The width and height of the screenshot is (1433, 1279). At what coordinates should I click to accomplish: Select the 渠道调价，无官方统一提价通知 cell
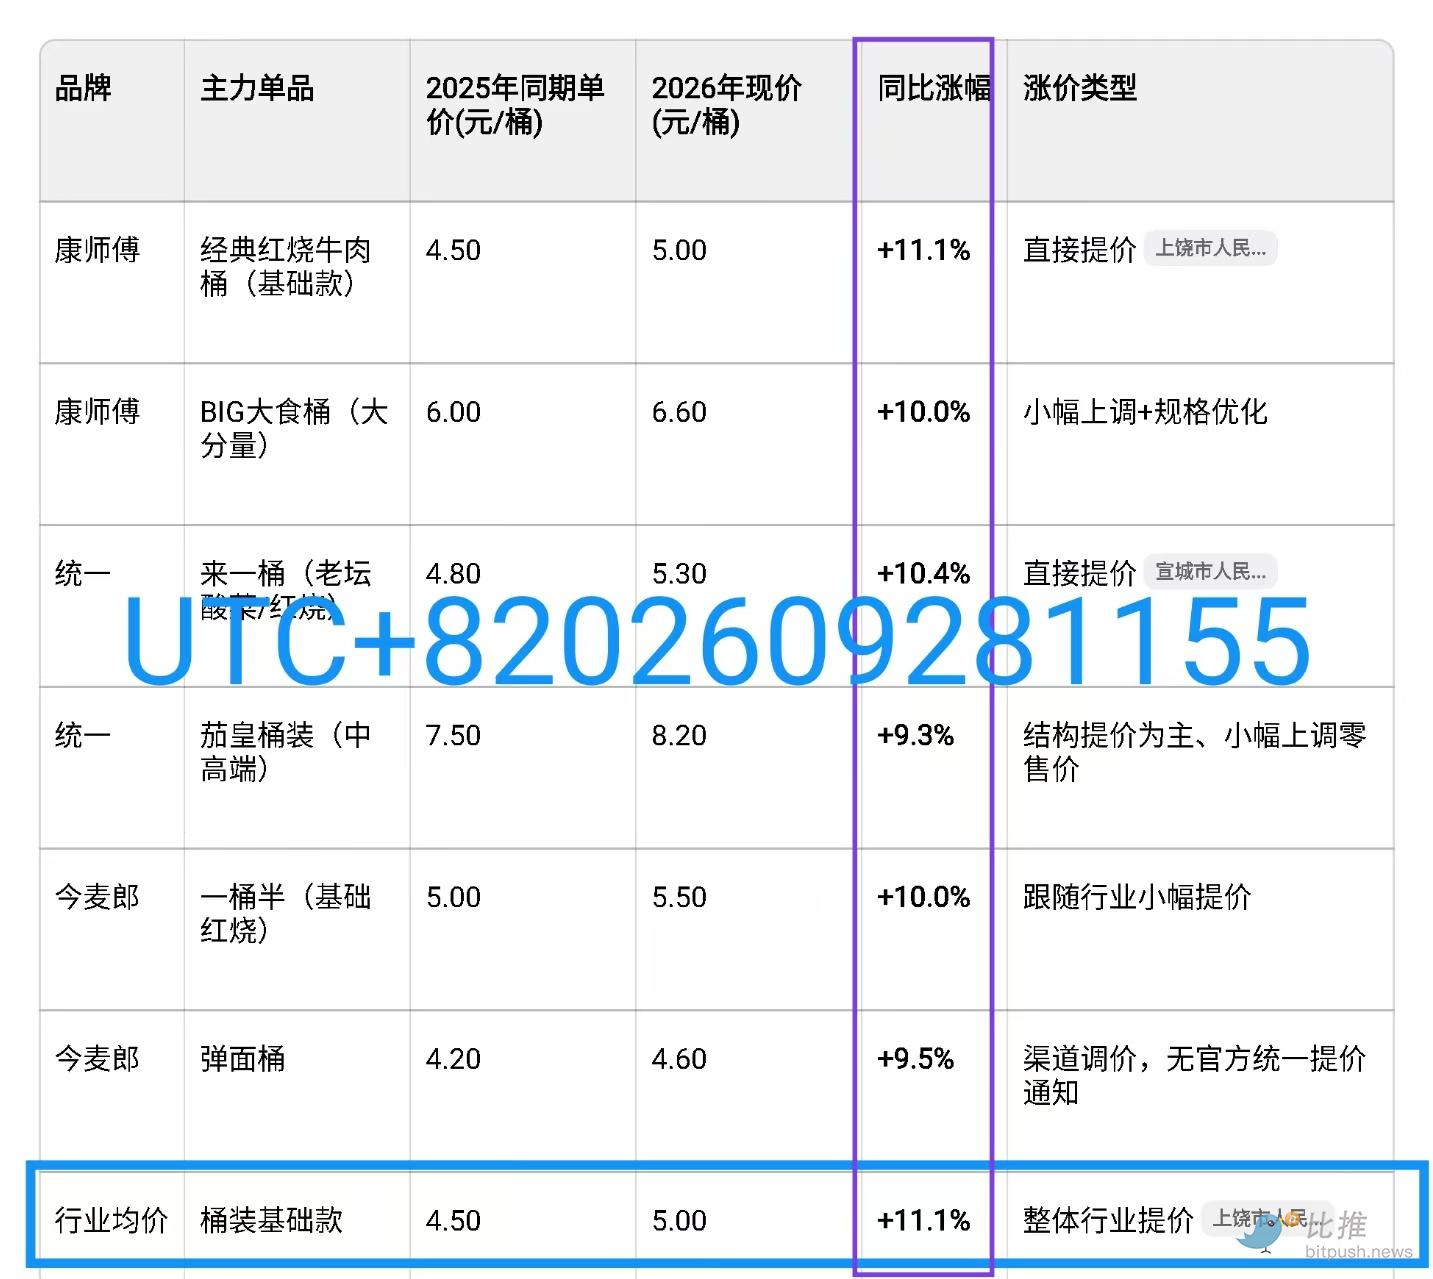[x=1195, y=1075]
